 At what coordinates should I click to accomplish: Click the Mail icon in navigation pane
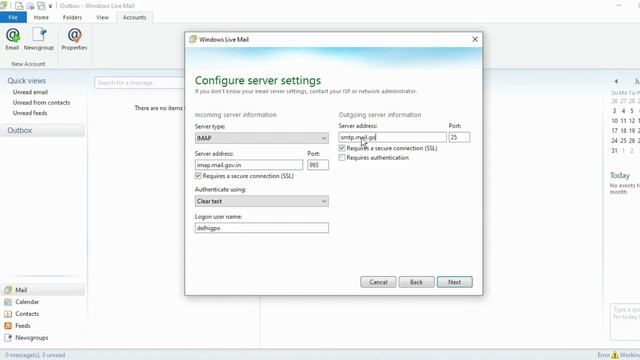pos(8,290)
